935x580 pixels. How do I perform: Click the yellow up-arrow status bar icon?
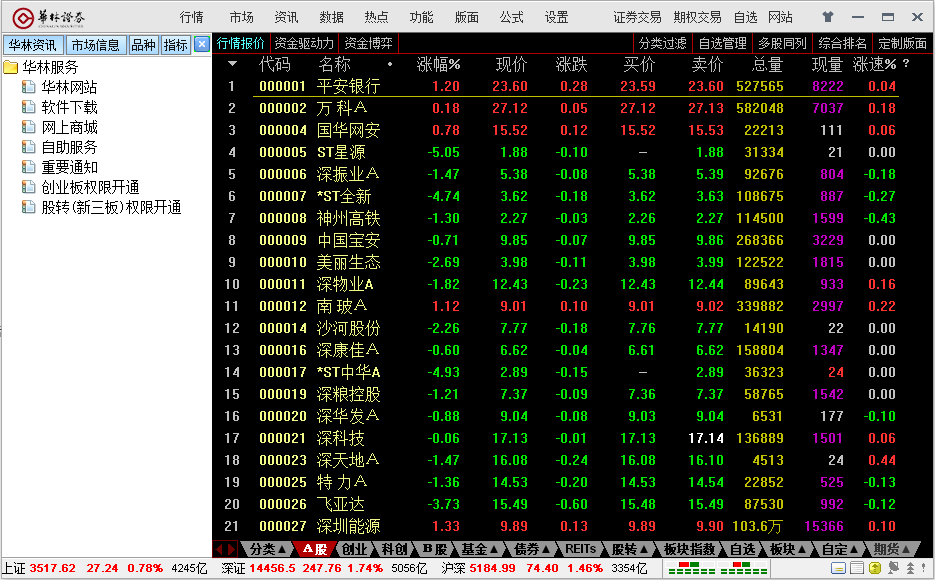875,568
